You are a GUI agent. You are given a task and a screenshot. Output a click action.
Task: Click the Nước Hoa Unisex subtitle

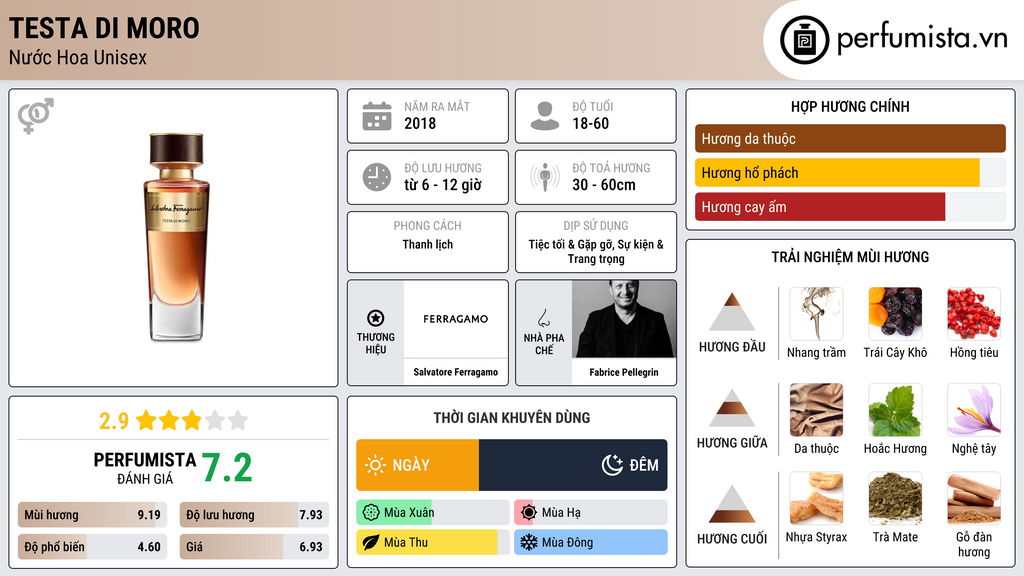click(78, 57)
